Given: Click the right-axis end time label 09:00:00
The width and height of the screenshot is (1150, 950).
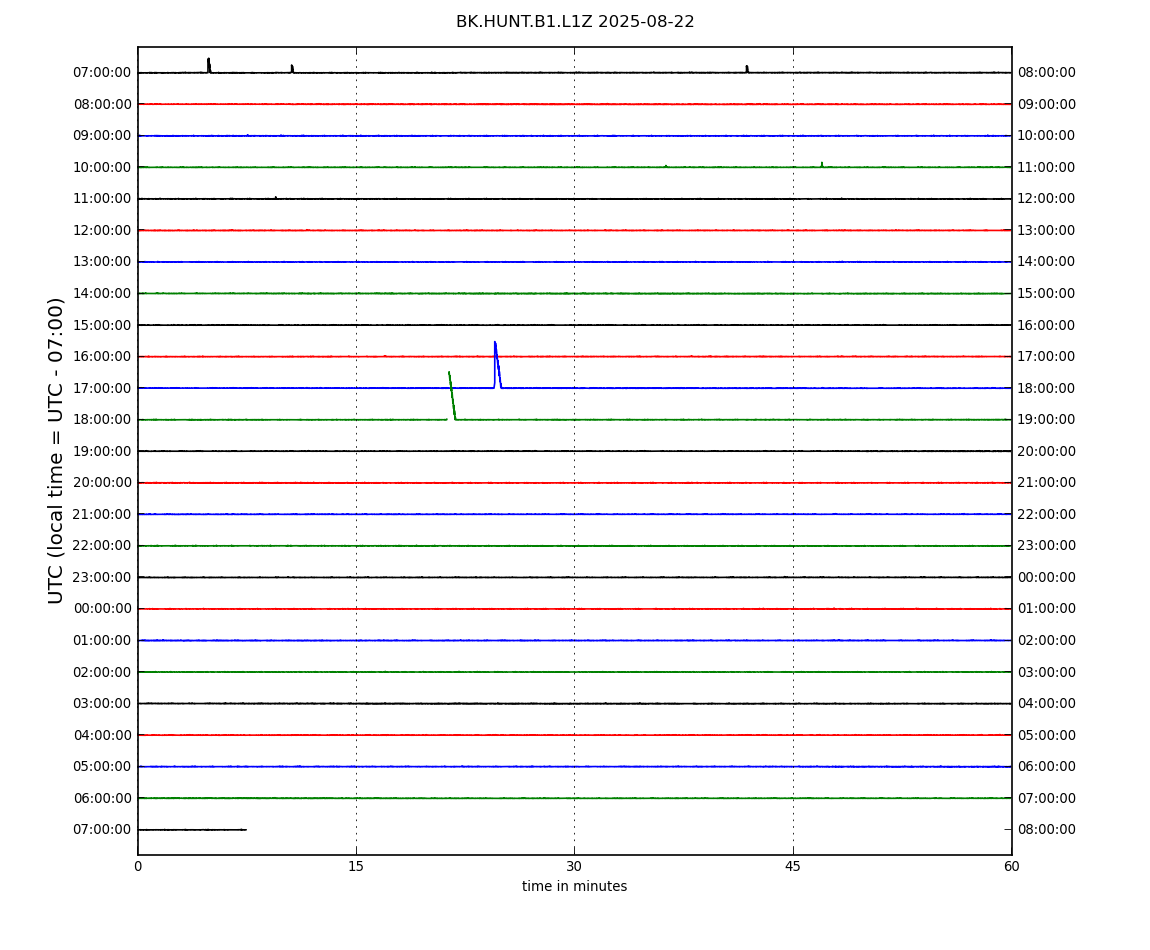Looking at the screenshot, I should point(1047,104).
